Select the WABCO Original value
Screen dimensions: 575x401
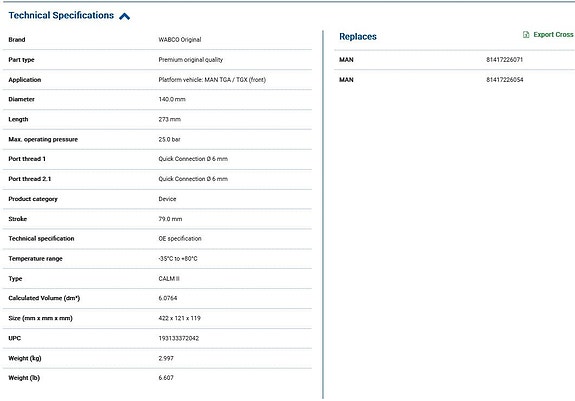(x=180, y=40)
